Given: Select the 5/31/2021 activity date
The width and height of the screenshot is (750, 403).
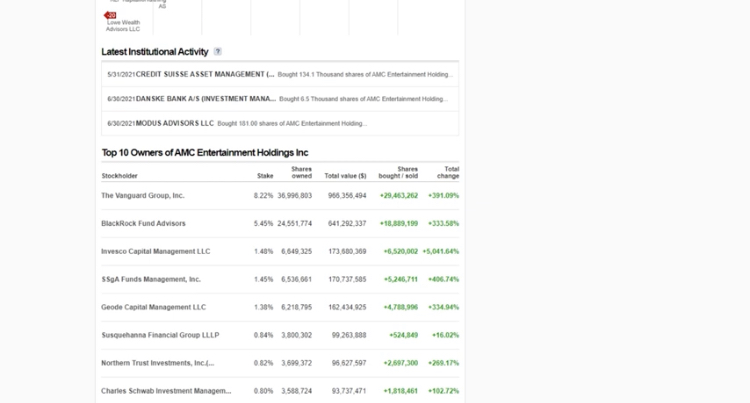Looking at the screenshot, I should coord(121,75).
